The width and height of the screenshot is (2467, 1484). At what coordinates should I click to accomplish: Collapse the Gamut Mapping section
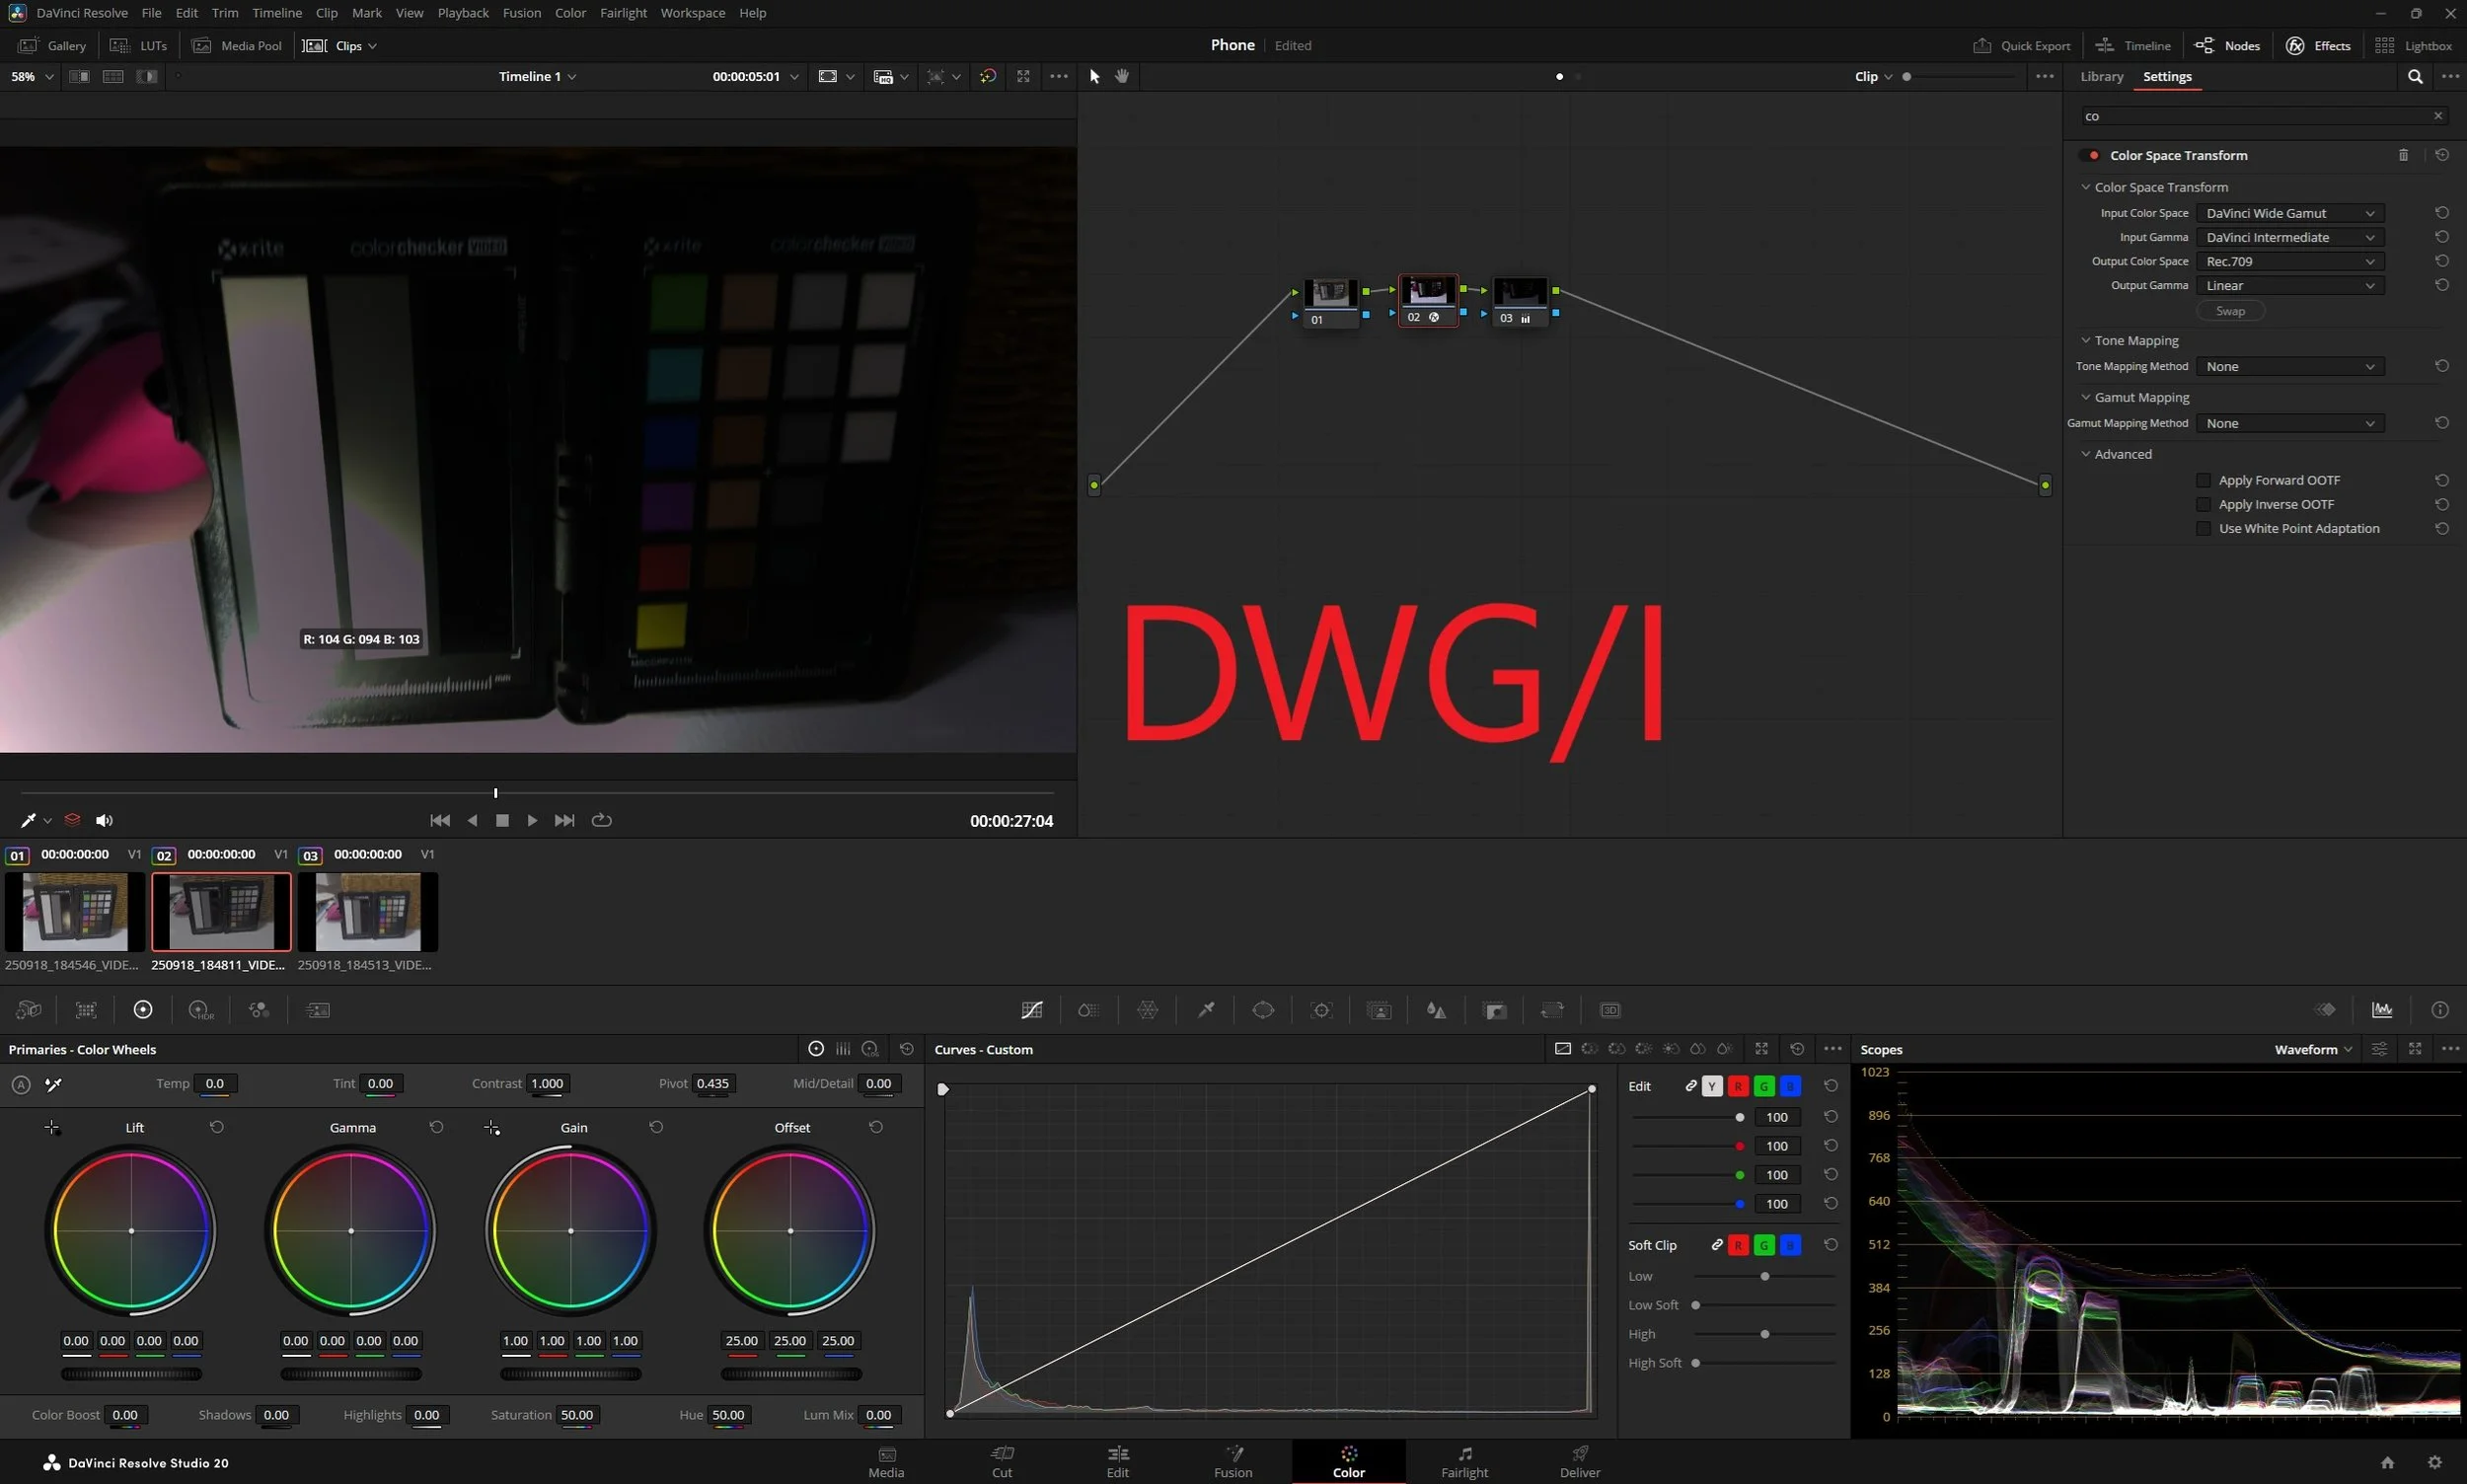coord(2086,397)
